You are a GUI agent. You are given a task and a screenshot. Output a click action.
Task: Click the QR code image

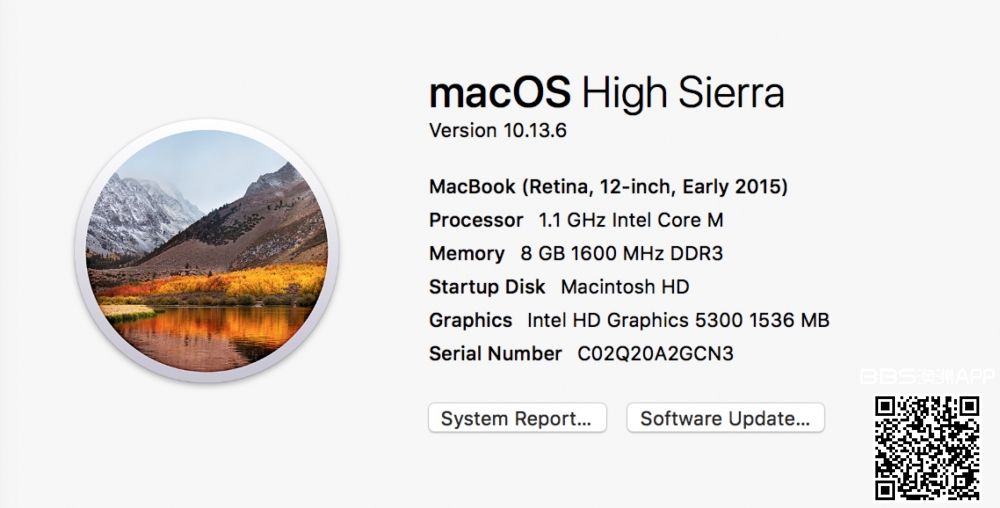[927, 447]
